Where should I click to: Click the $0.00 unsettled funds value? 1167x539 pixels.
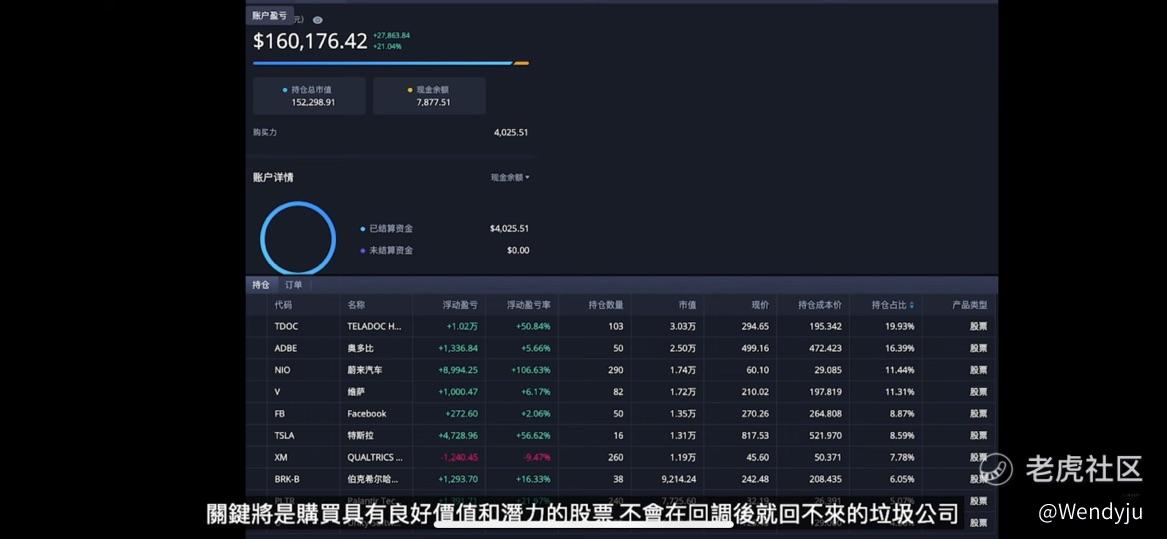click(518, 250)
